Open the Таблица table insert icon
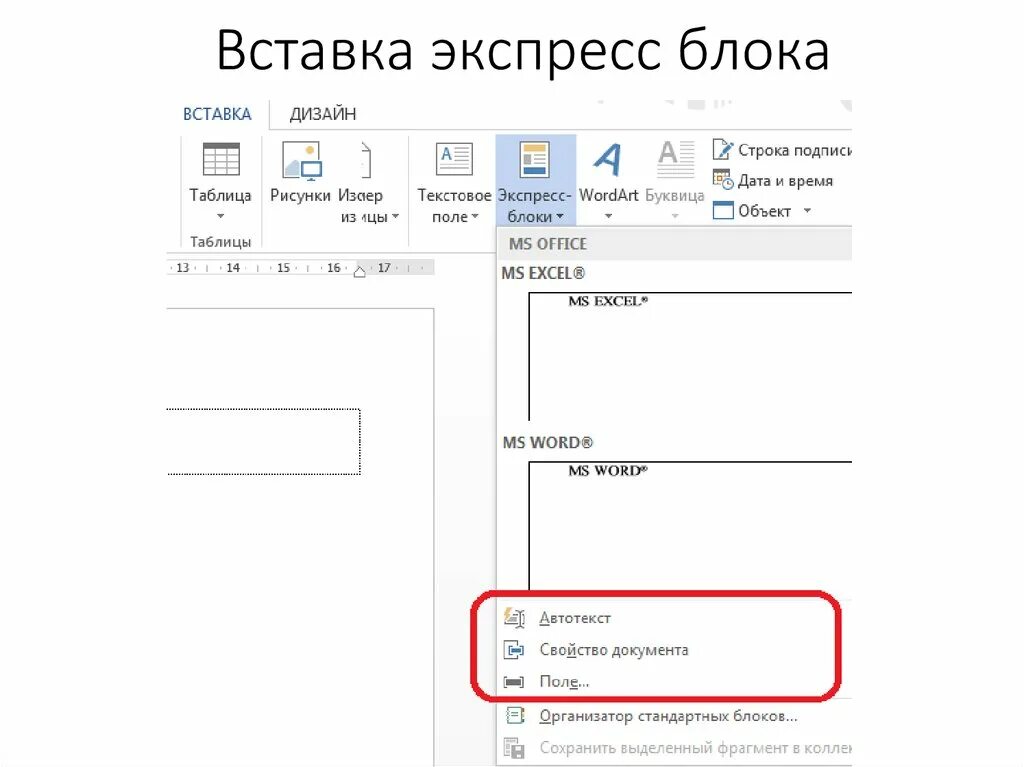Screen dimensions: 1024x767 [221, 160]
